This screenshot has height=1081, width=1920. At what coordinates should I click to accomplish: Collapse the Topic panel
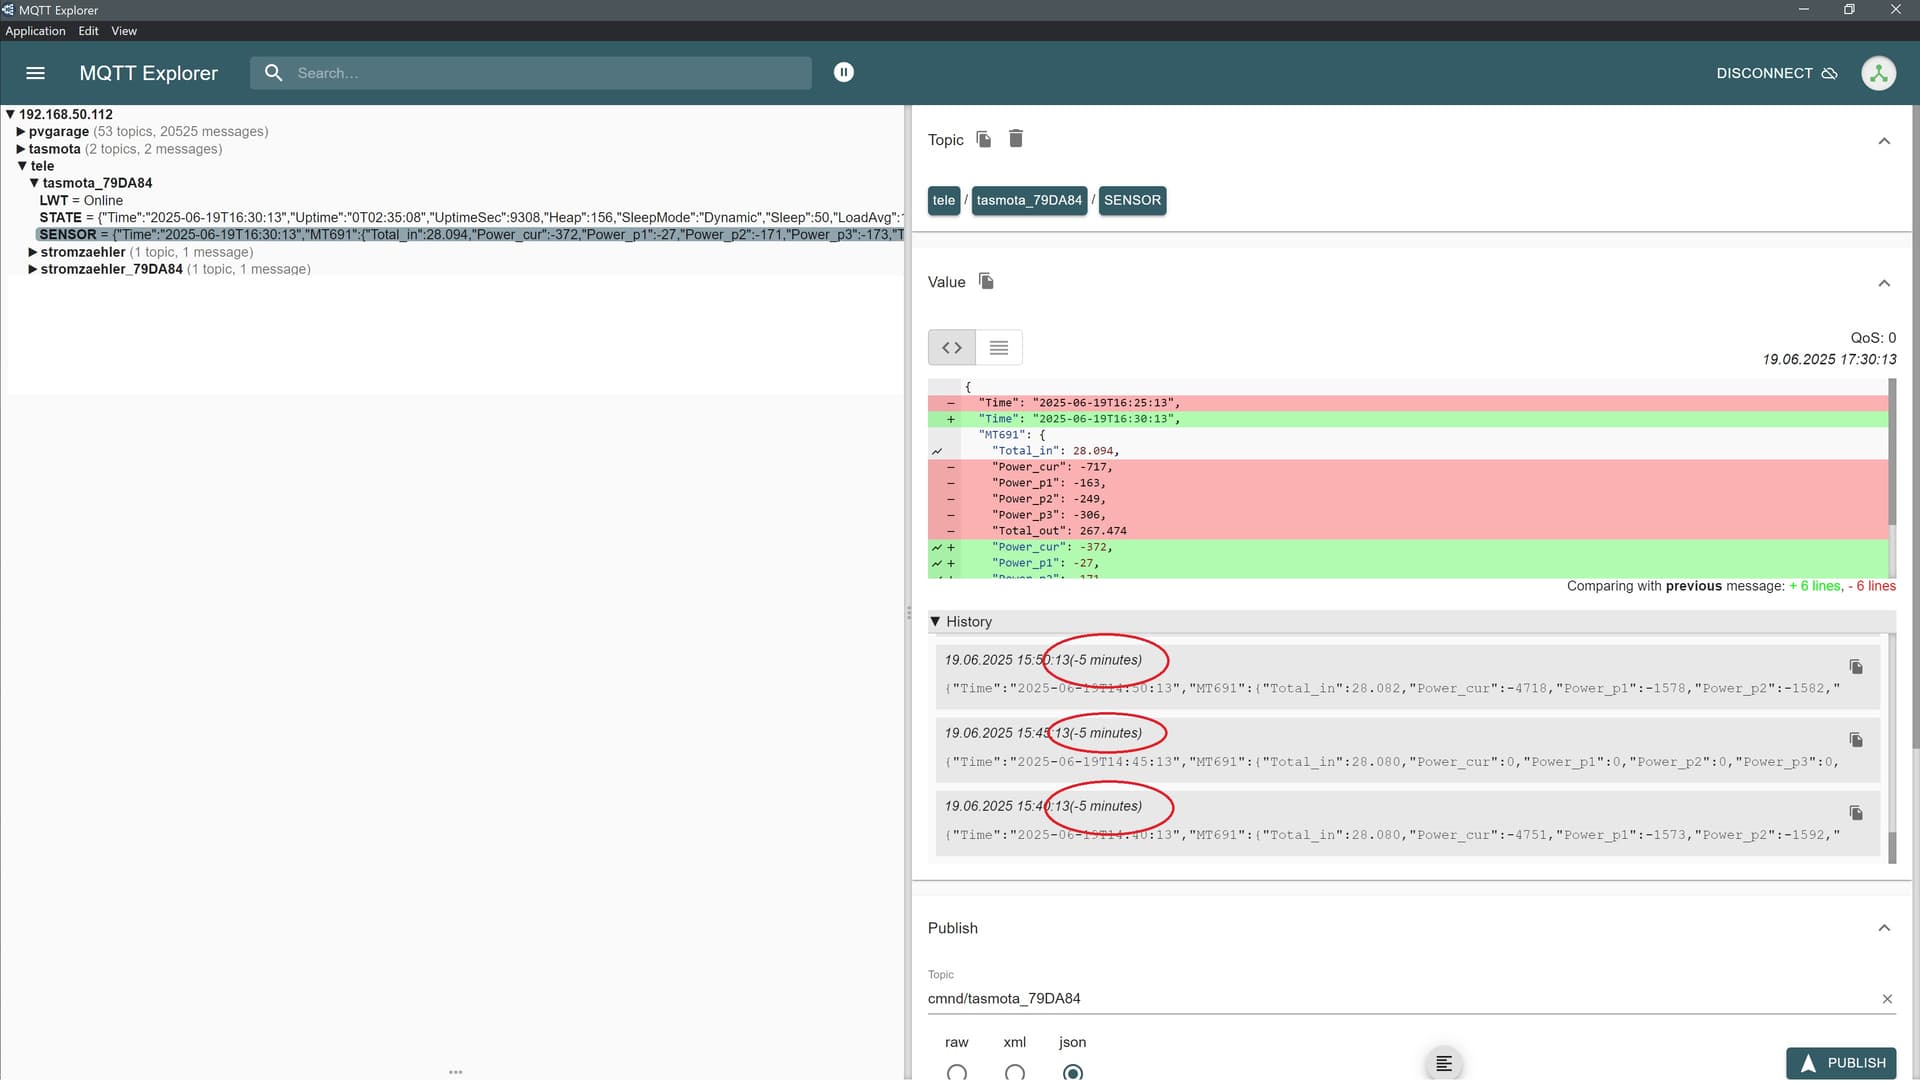point(1884,141)
